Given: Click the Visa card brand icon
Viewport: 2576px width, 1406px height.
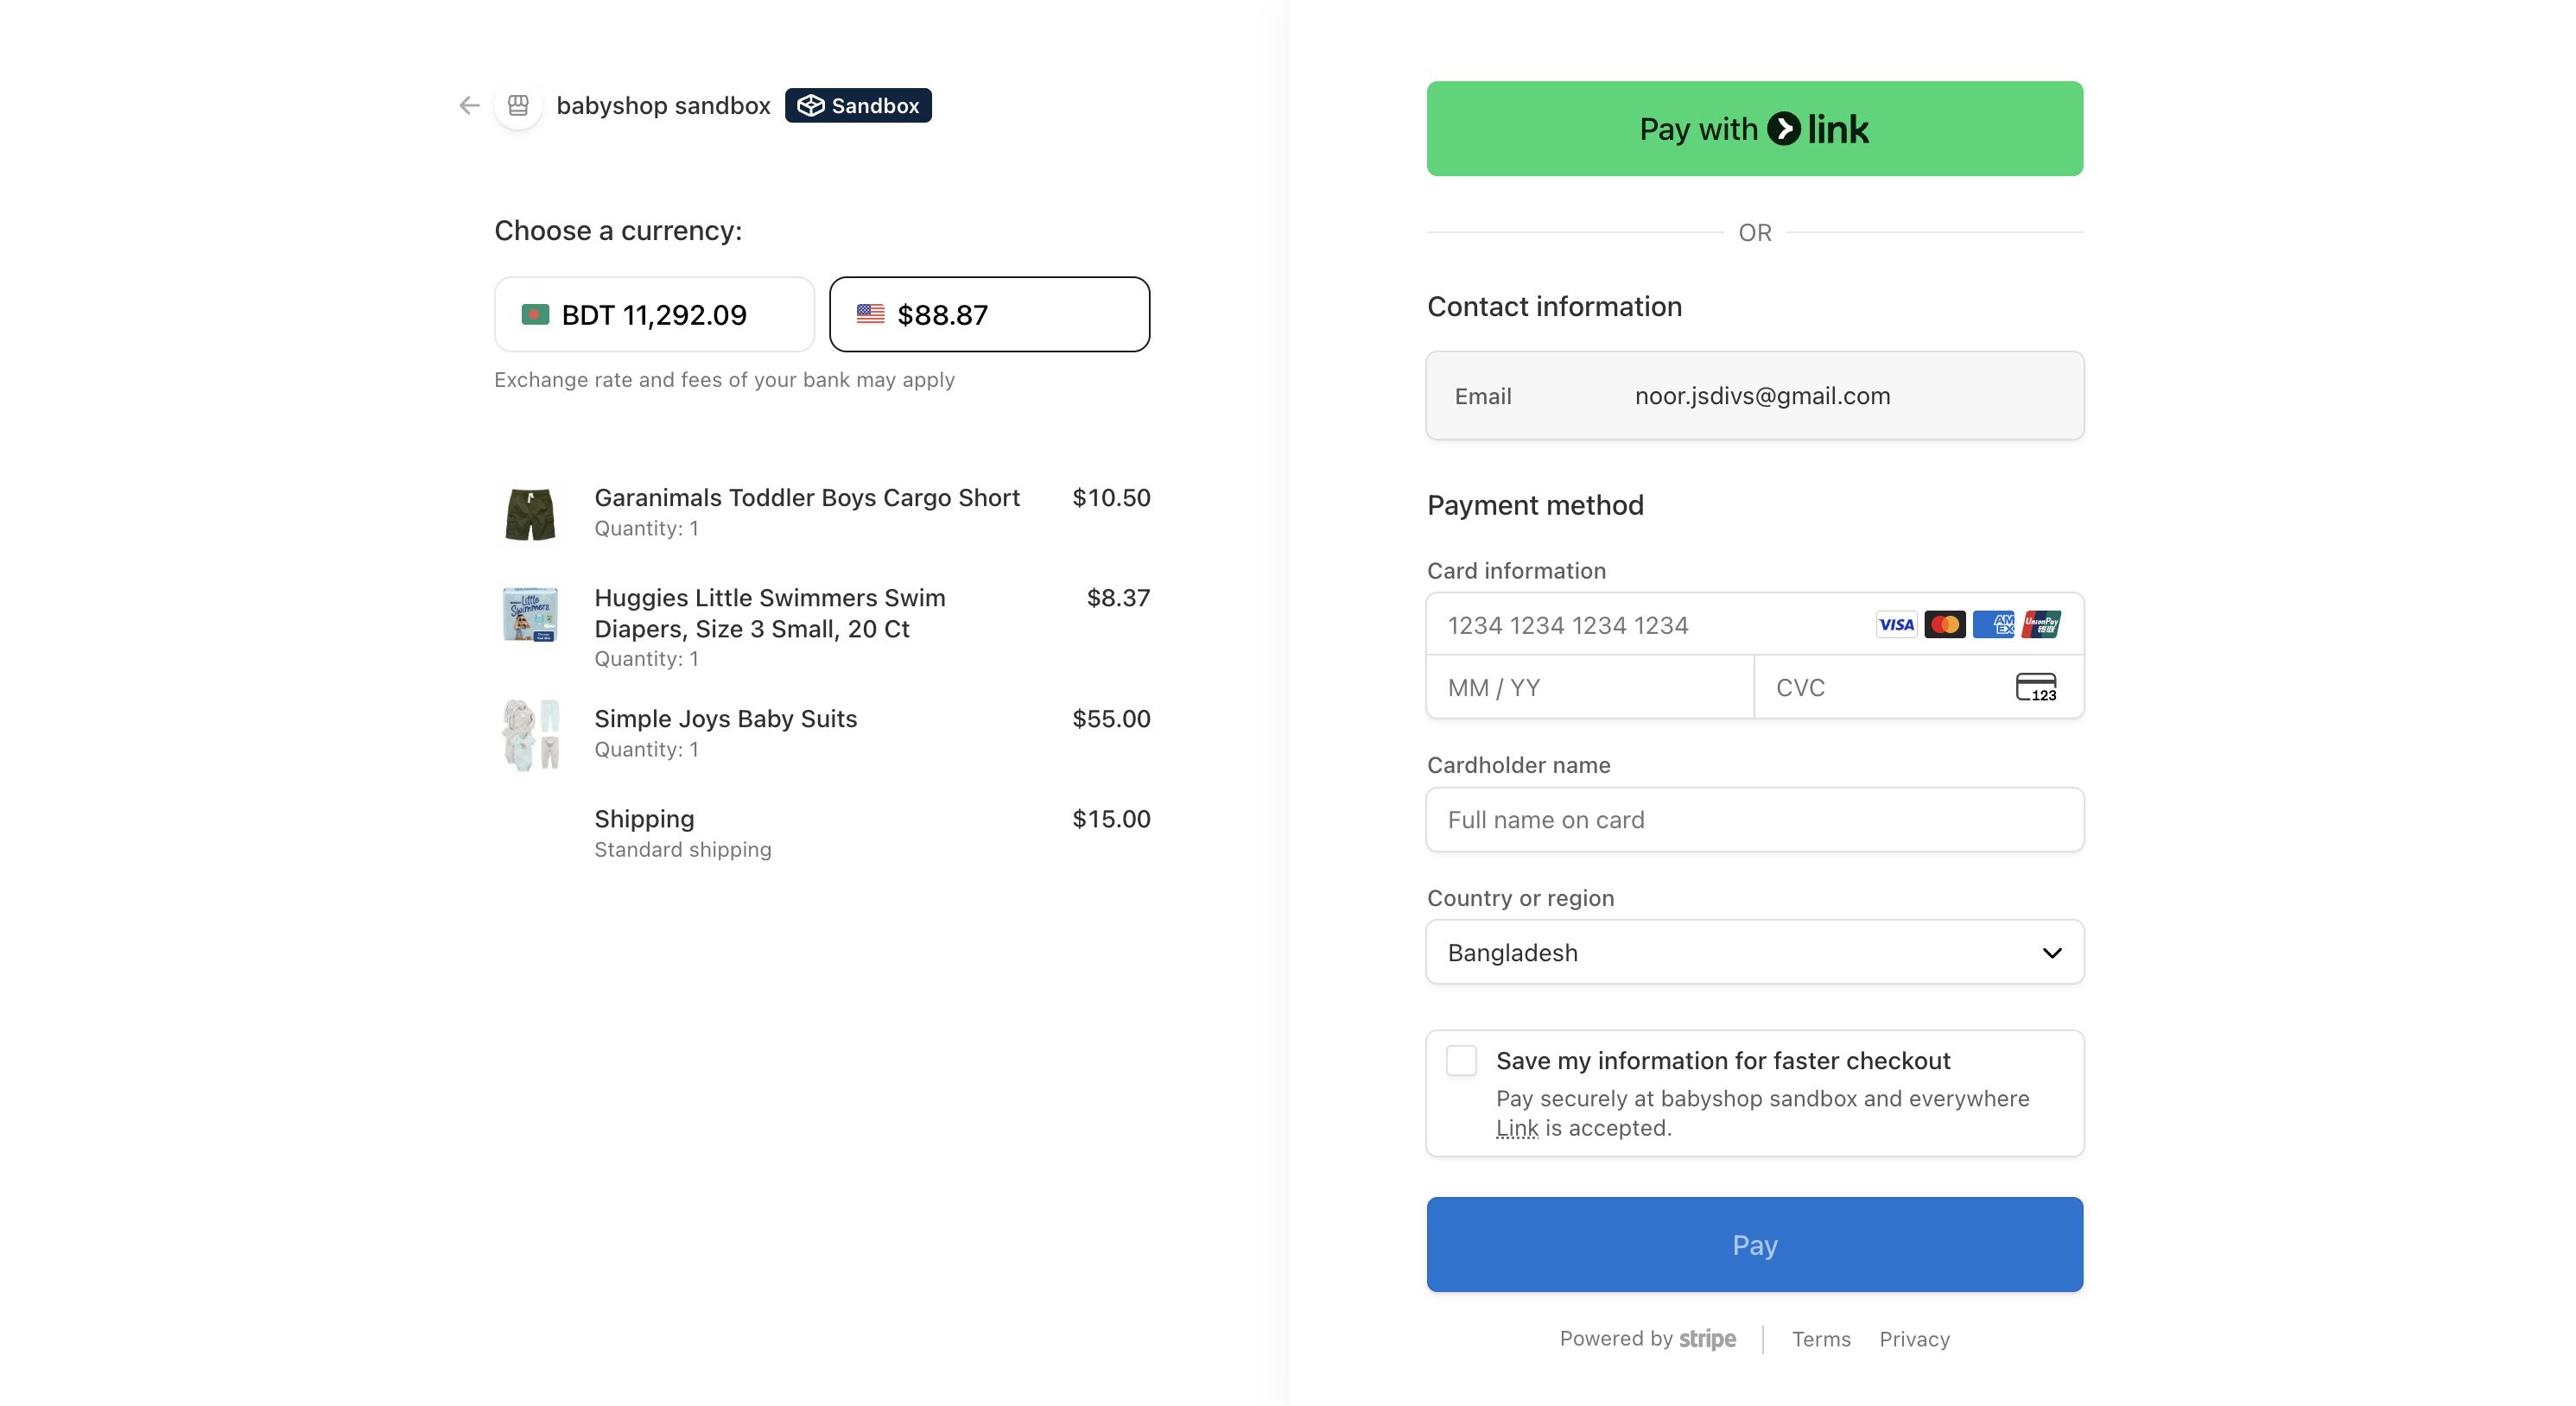Looking at the screenshot, I should [x=1895, y=625].
